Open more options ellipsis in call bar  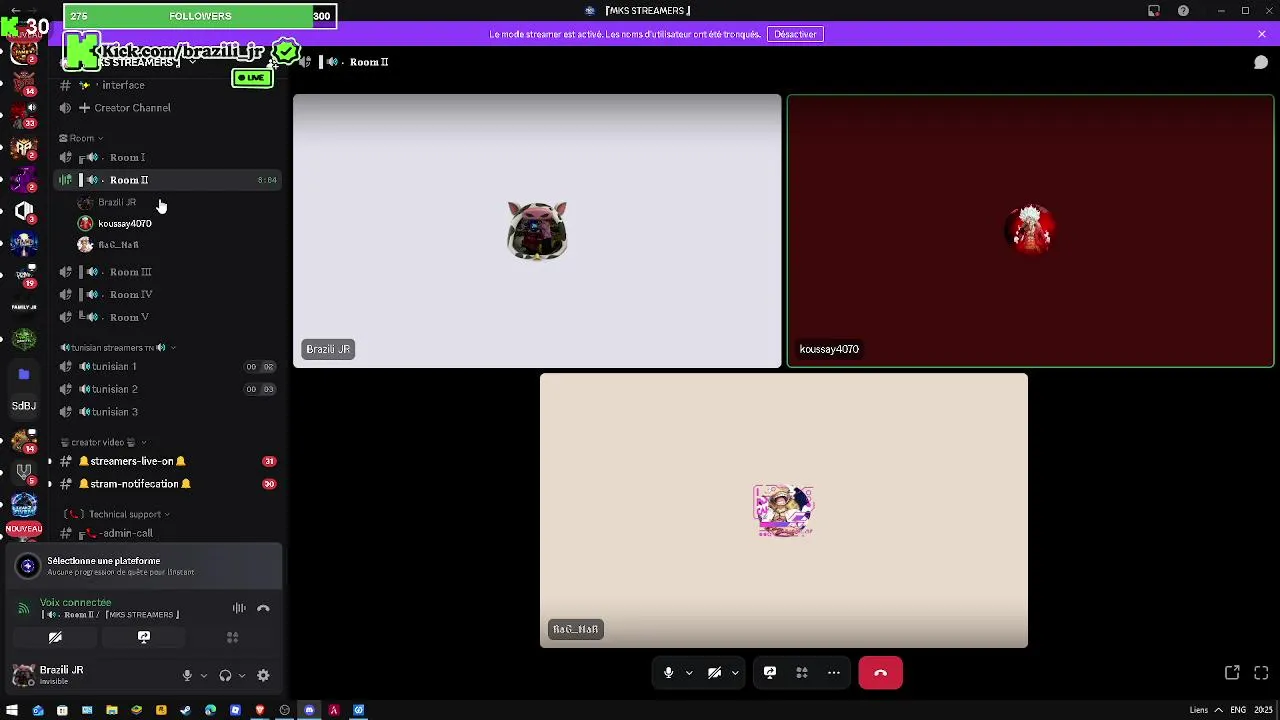click(x=834, y=673)
